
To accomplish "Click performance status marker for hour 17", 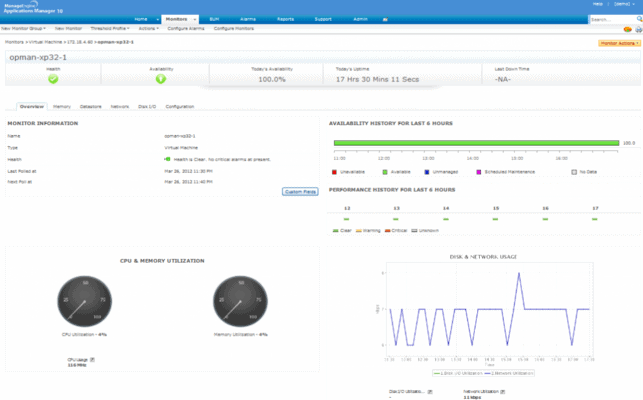I will click(x=595, y=219).
